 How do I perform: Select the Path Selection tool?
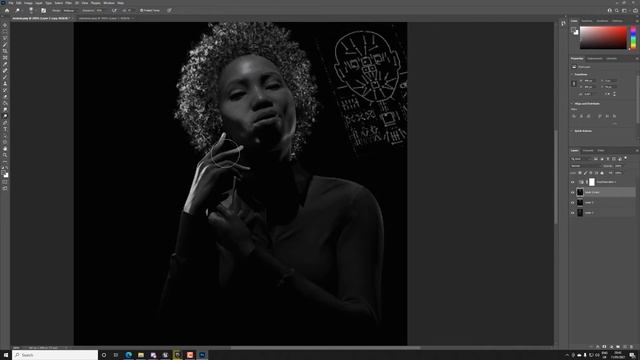pyautogui.click(x=5, y=136)
